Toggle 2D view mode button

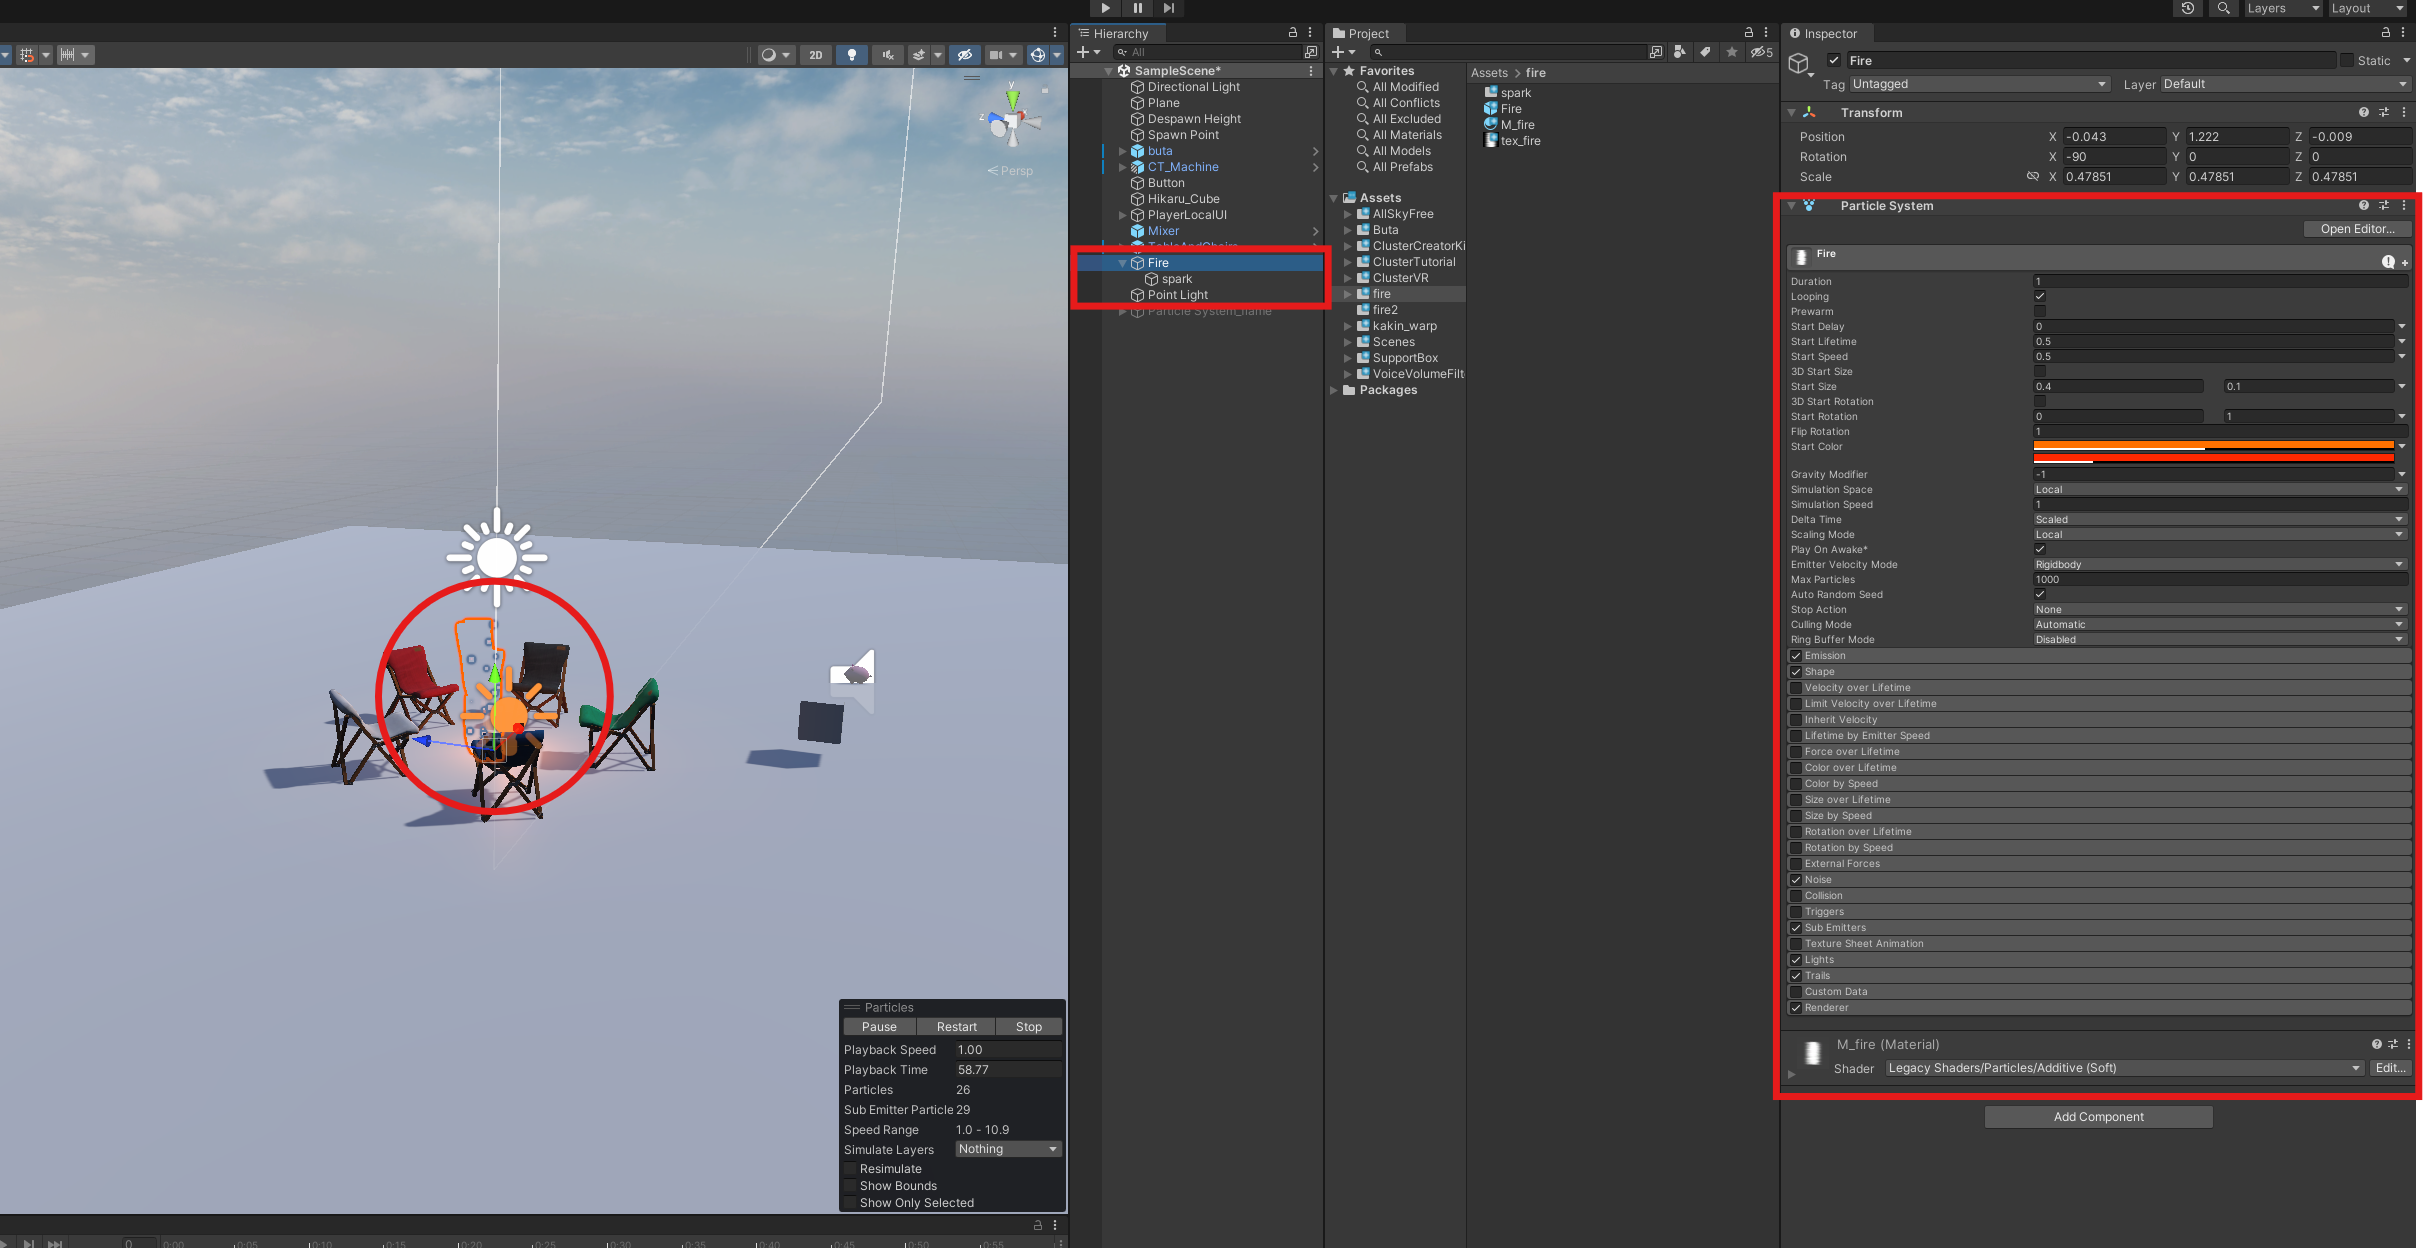816,55
